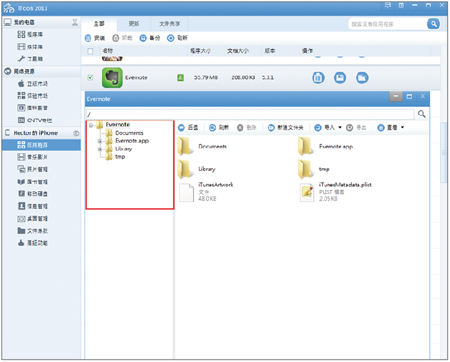
Task: Click the blue search button at top right
Action: (x=433, y=24)
